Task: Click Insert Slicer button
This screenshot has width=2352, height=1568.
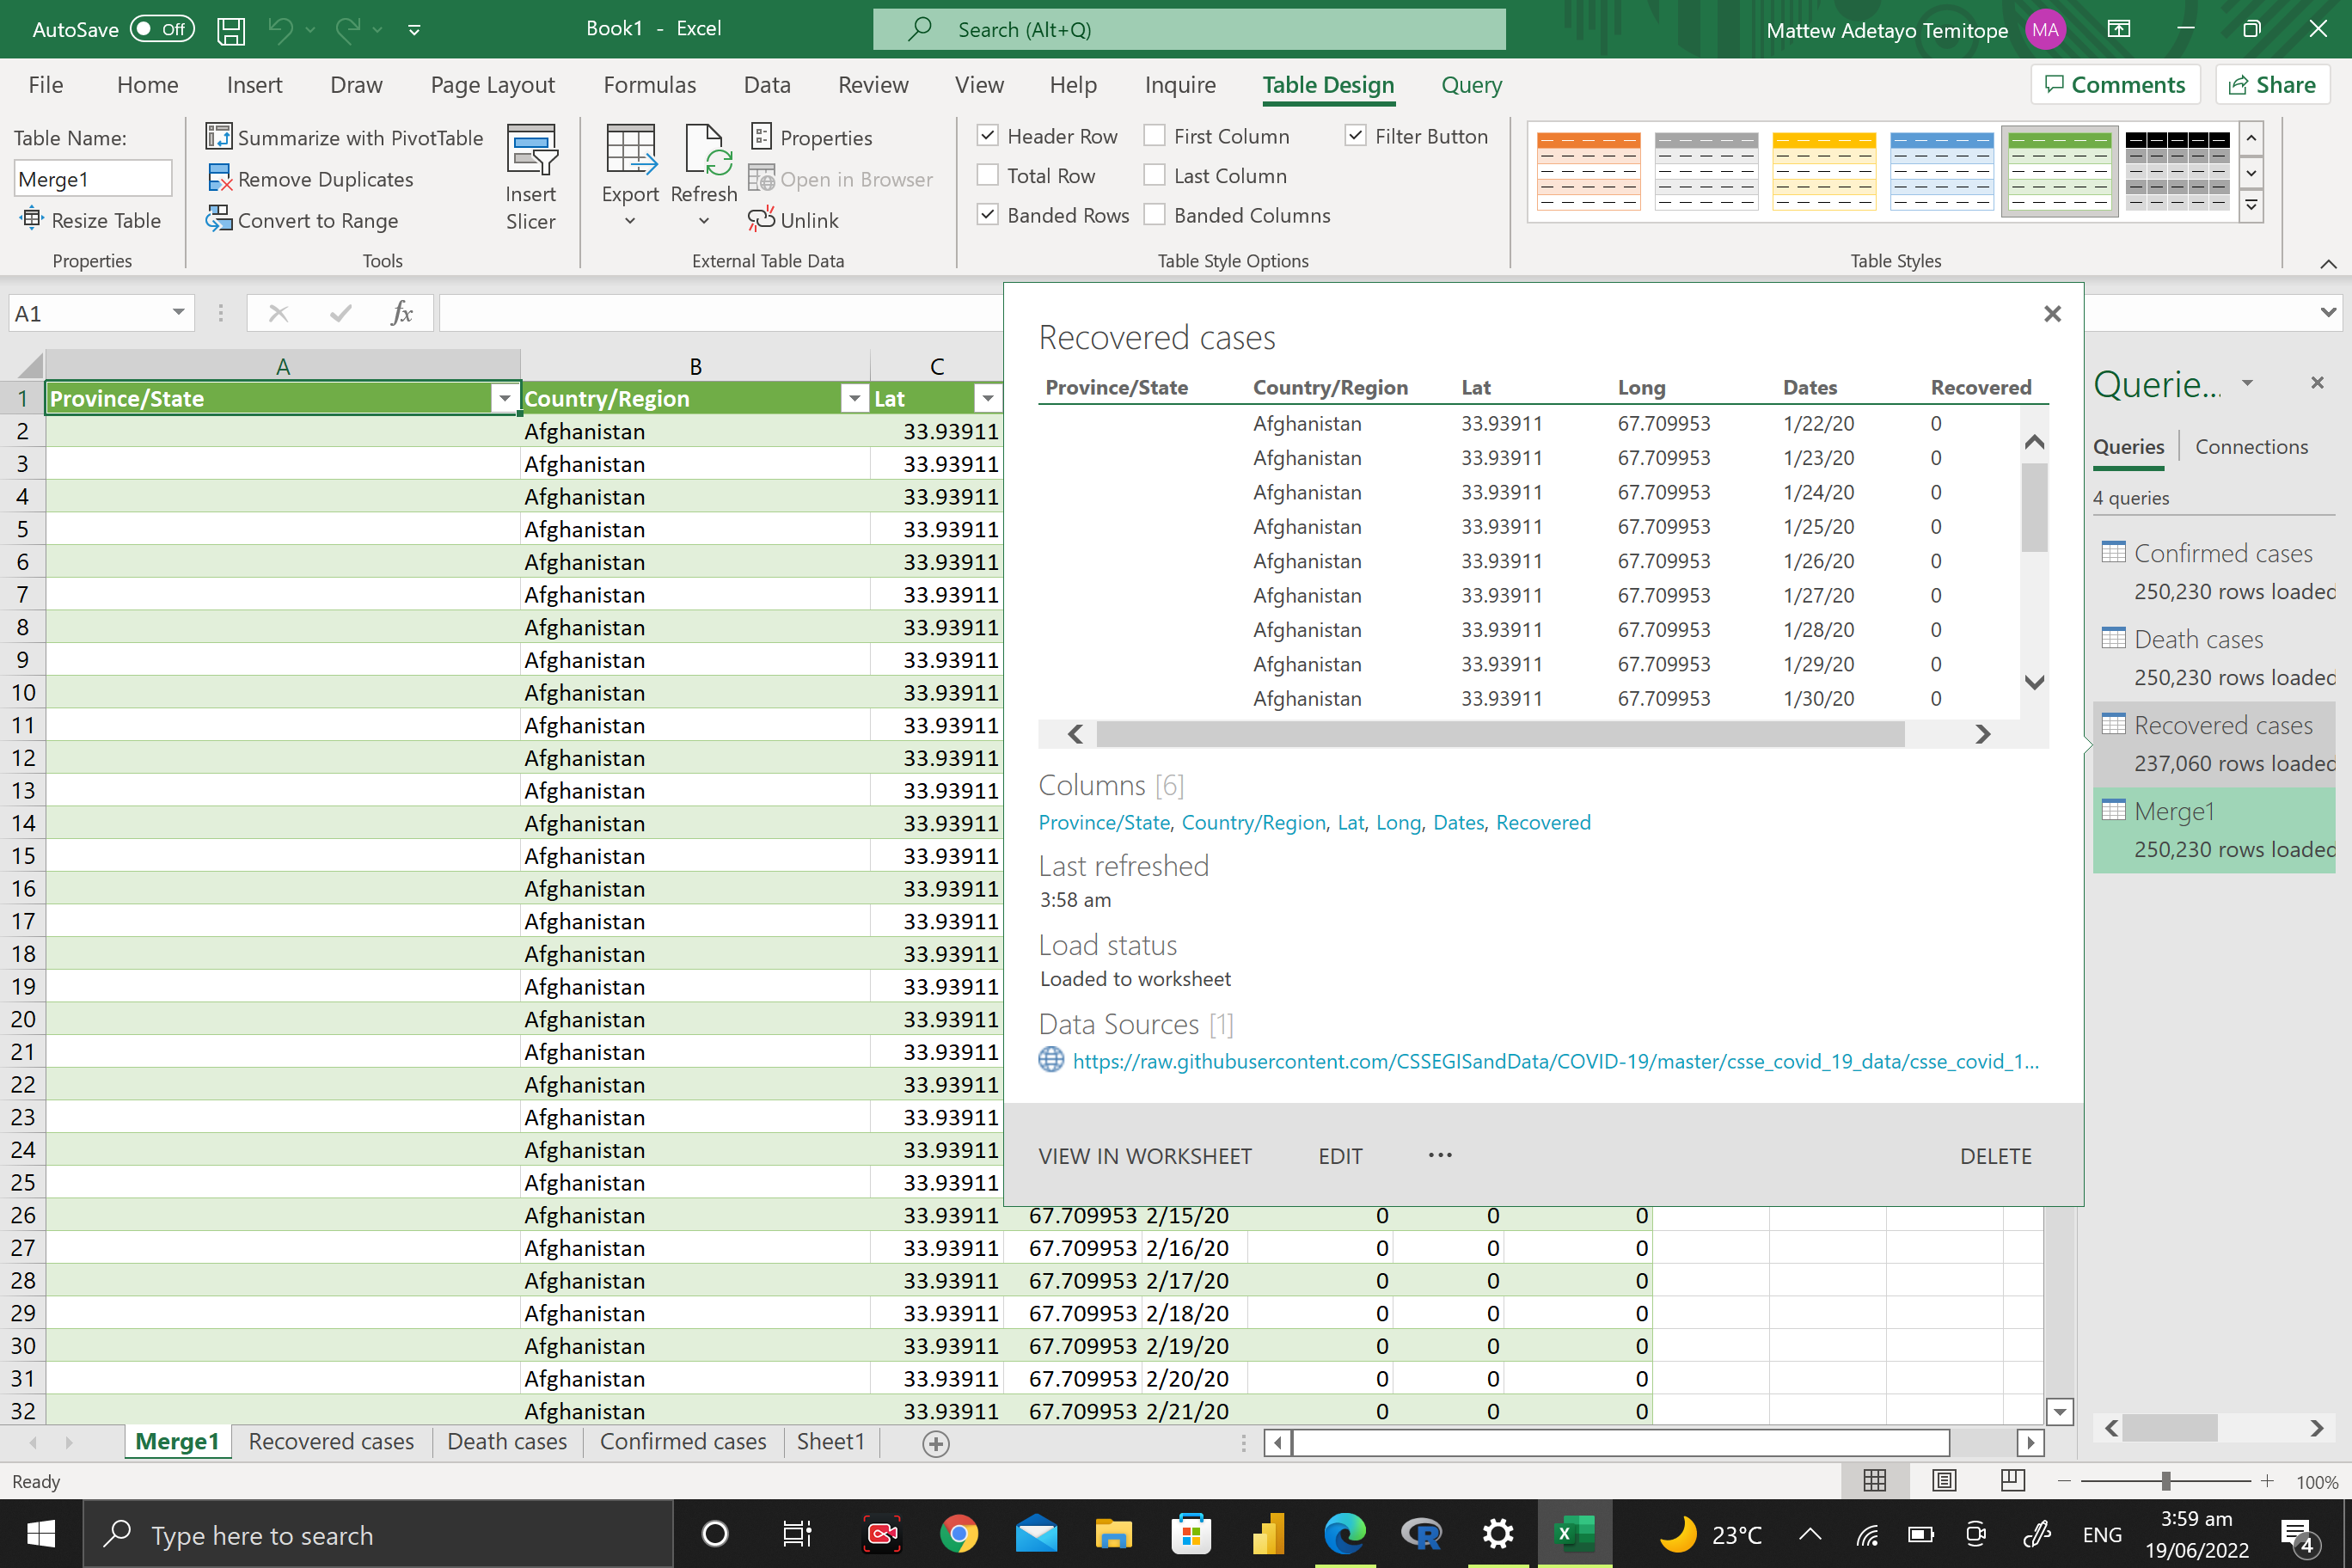Action: (530, 178)
